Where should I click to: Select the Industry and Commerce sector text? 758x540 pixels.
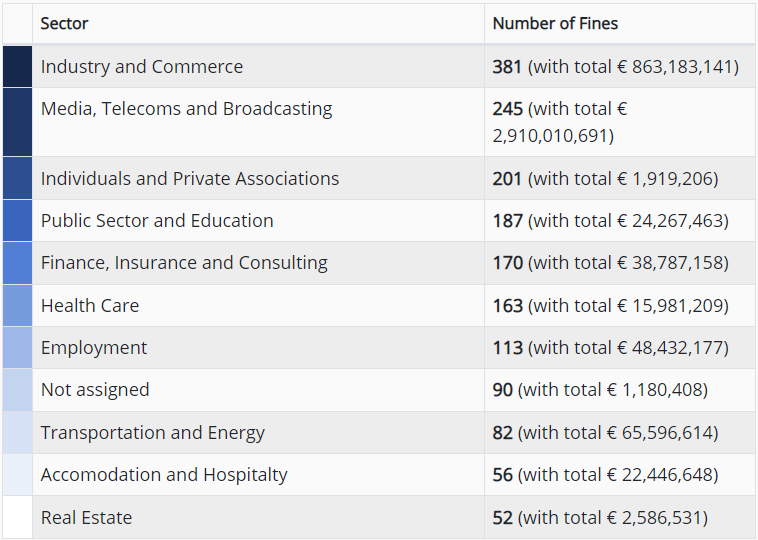(x=142, y=67)
